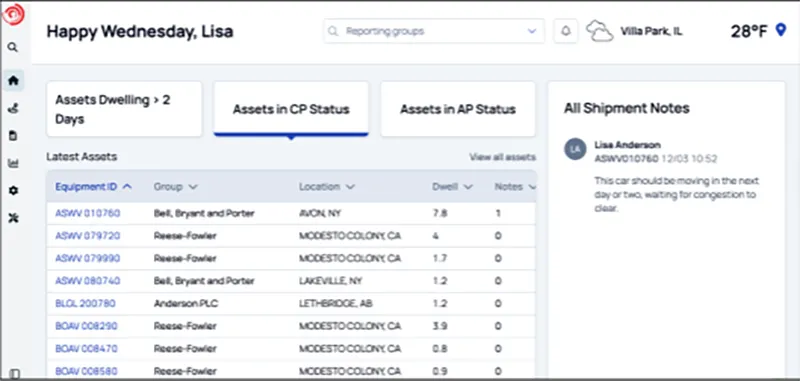This screenshot has width=800, height=381.
Task: Click the View all assets link
Action: click(x=503, y=157)
